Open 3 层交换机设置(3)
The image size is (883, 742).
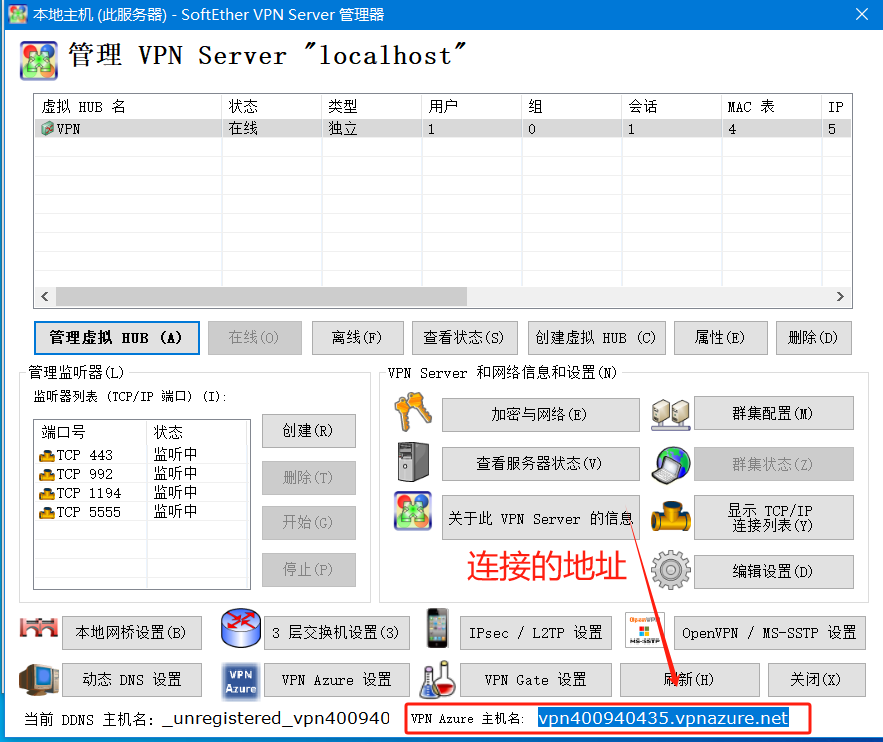(x=337, y=633)
